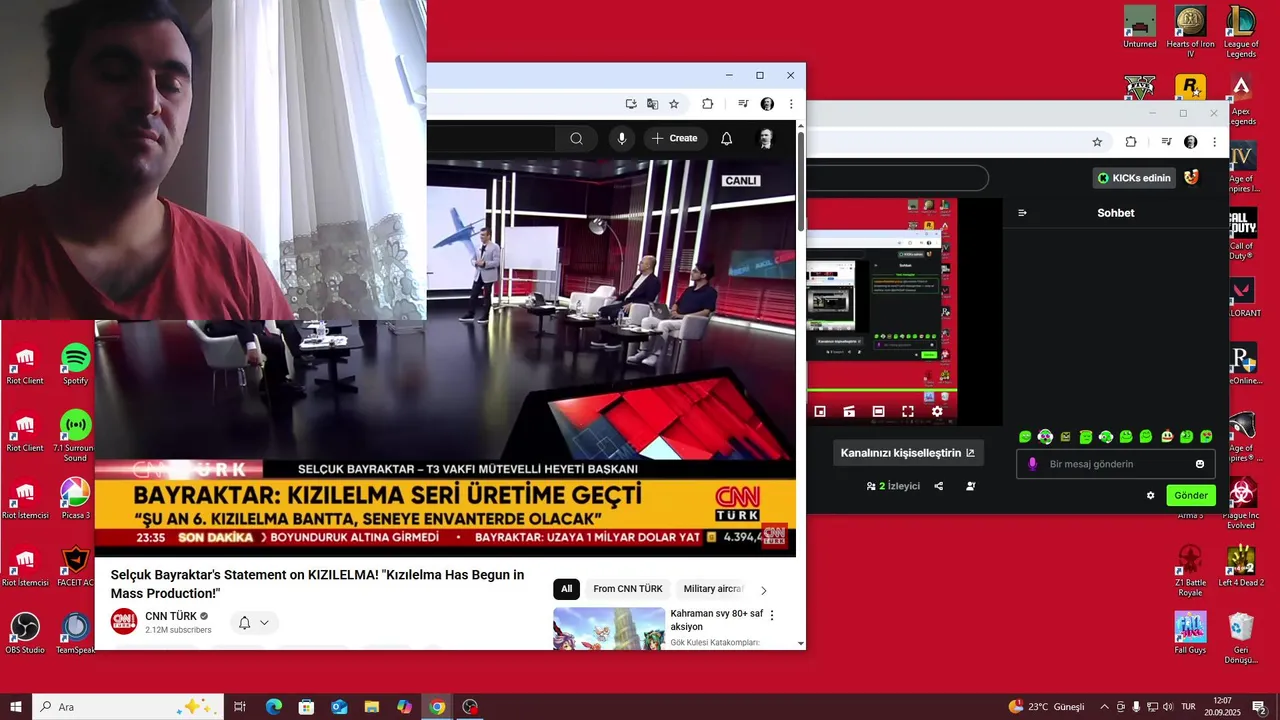Click the League of Legends desktop icon
The image size is (1280, 720).
(1241, 32)
